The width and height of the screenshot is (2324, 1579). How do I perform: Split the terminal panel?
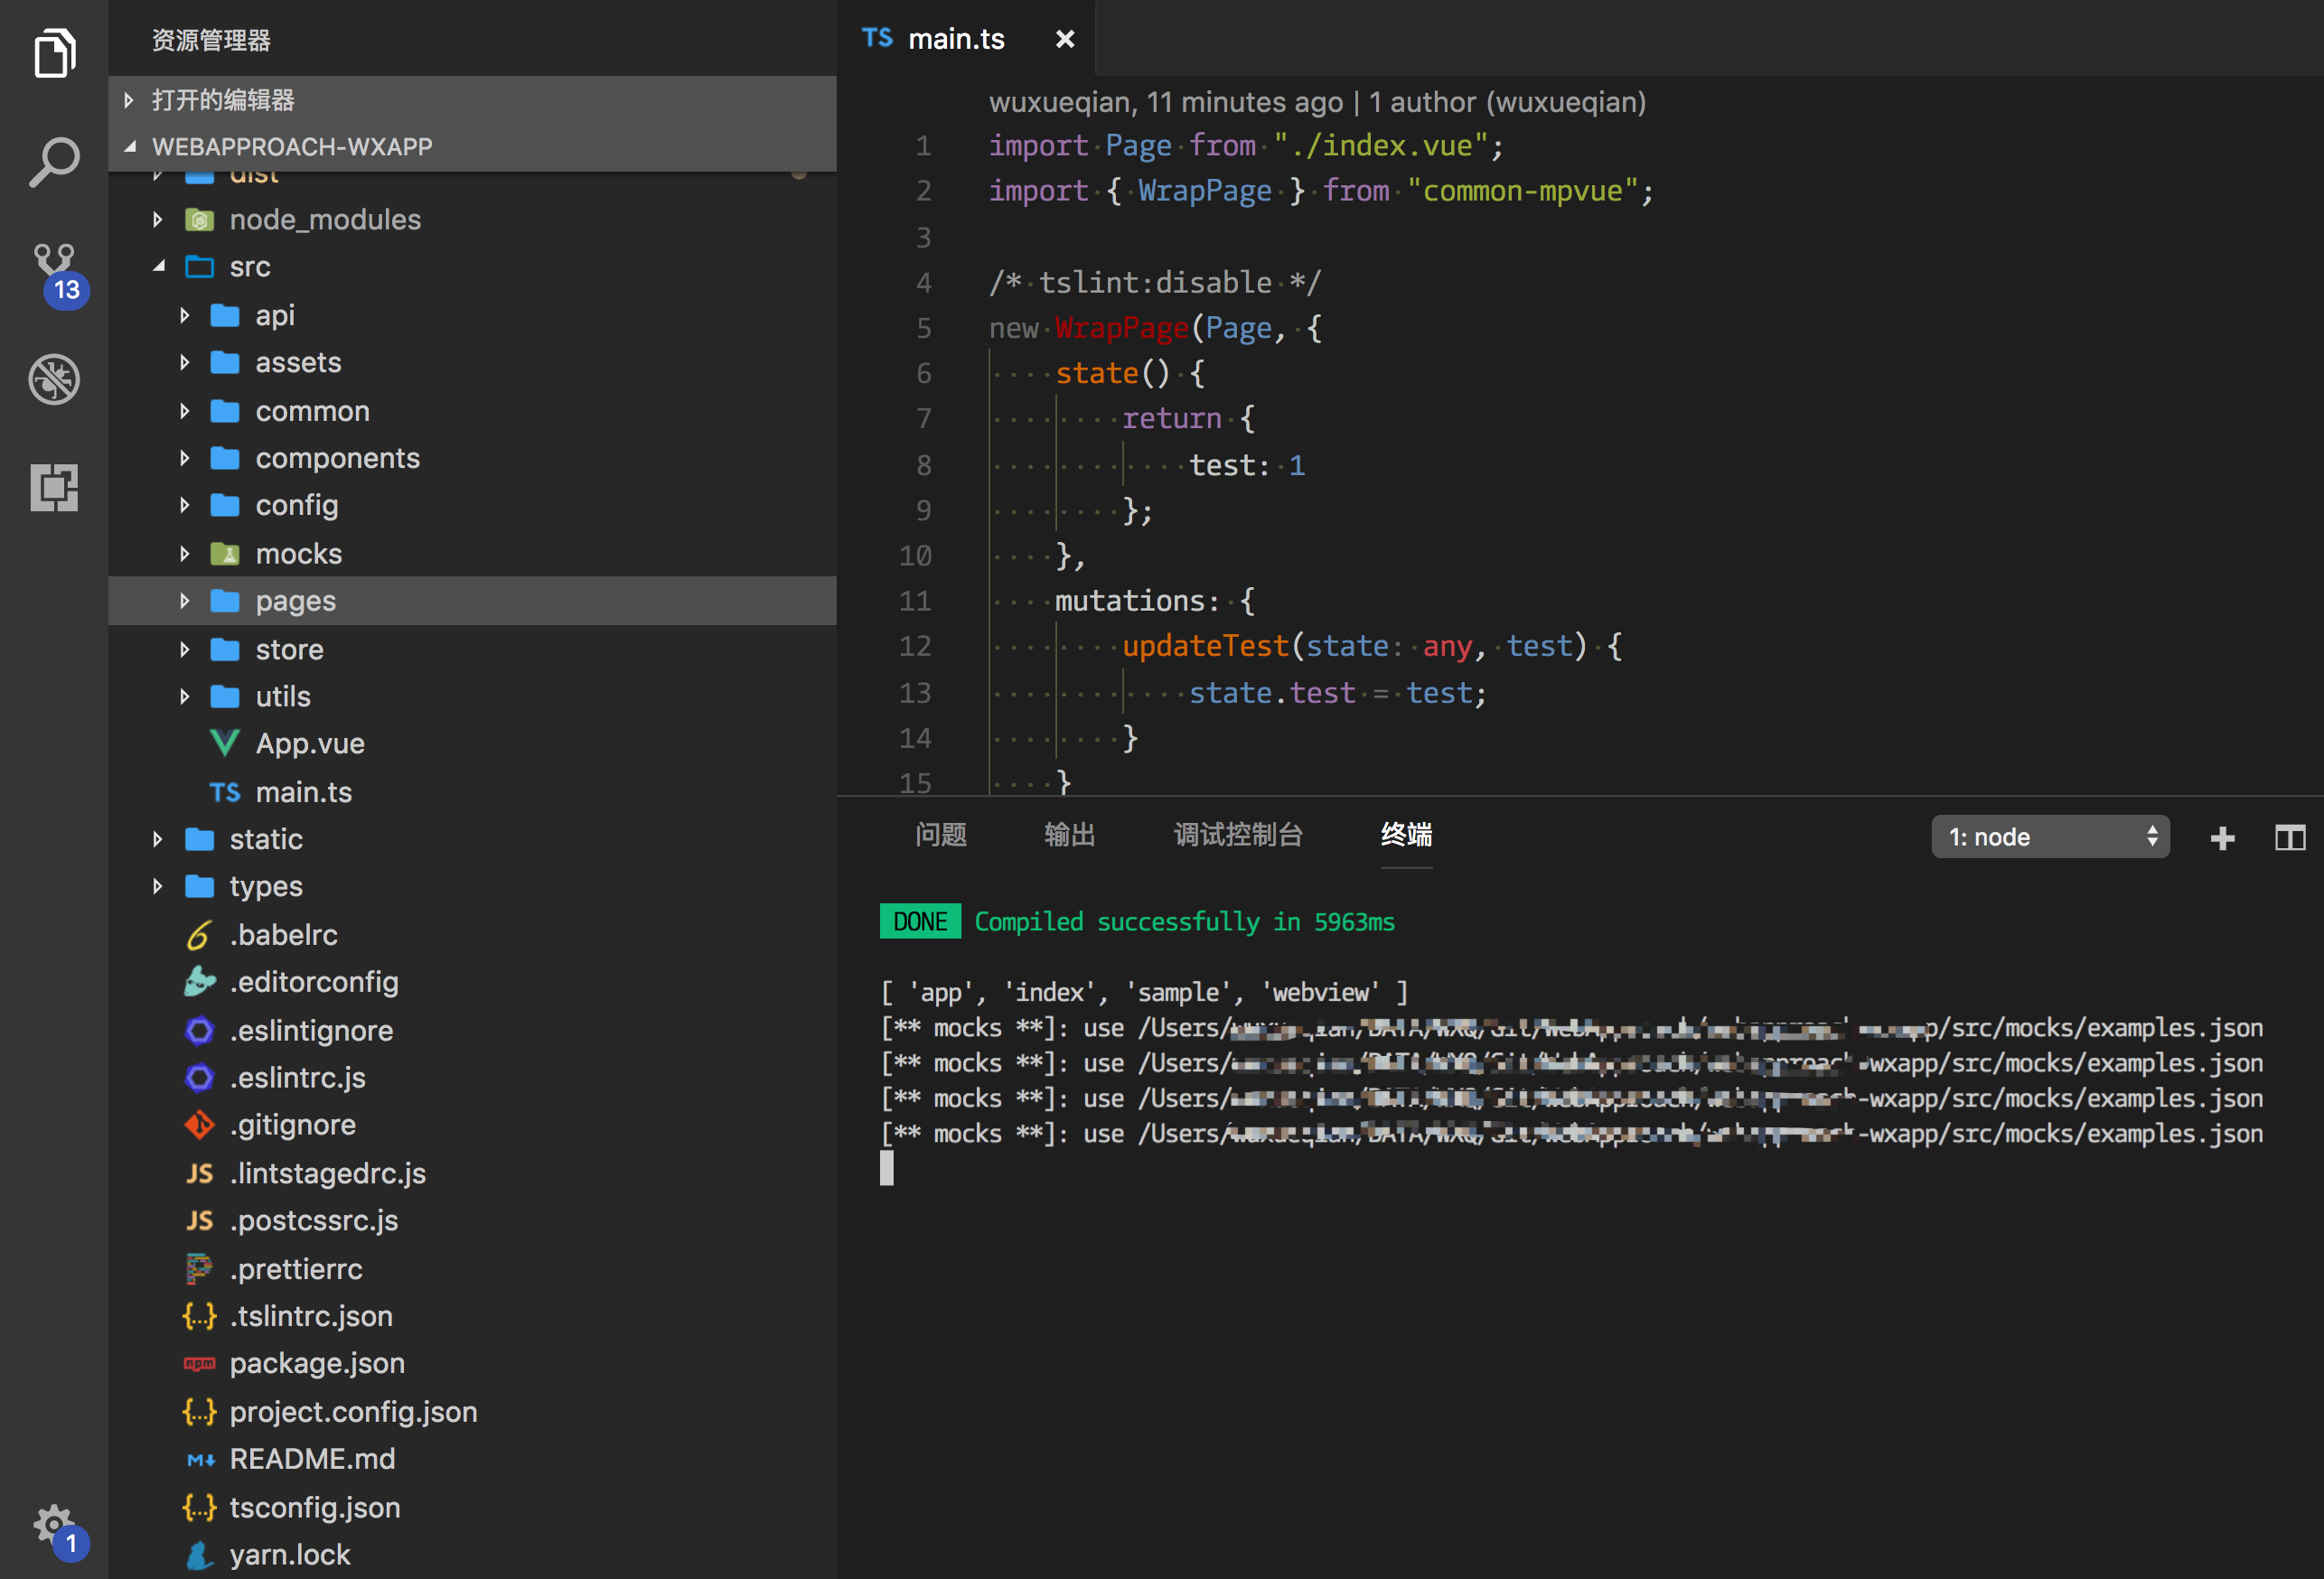tap(2289, 838)
